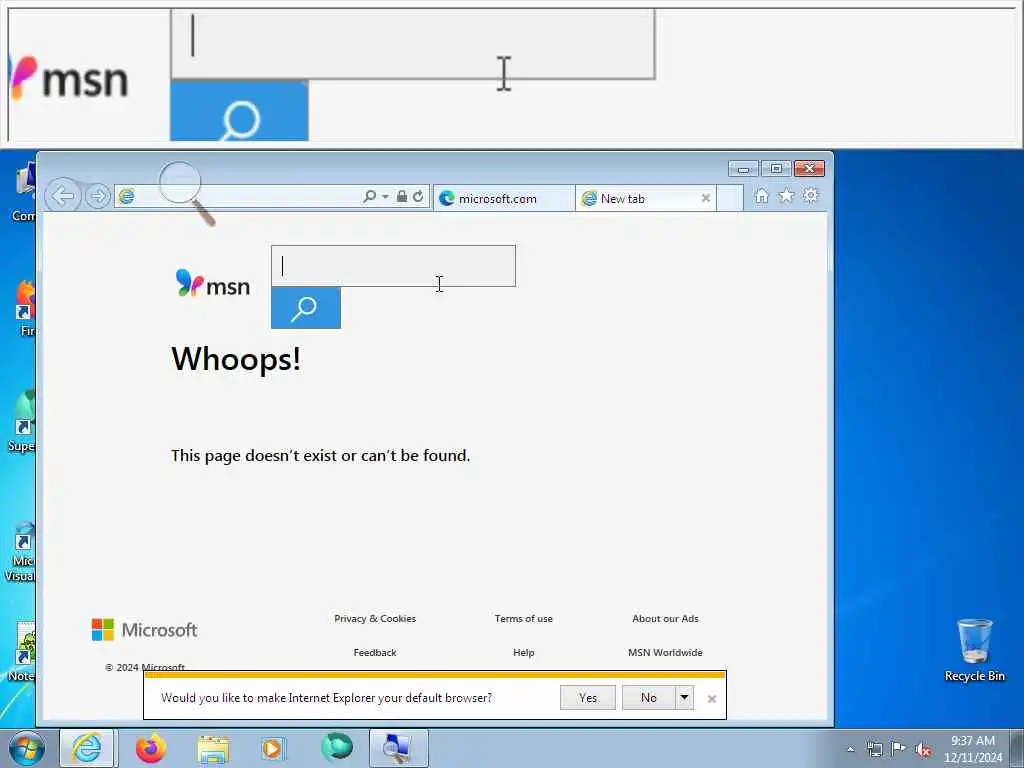Click the network tray icon
1024x768 pixels.
(x=874, y=750)
